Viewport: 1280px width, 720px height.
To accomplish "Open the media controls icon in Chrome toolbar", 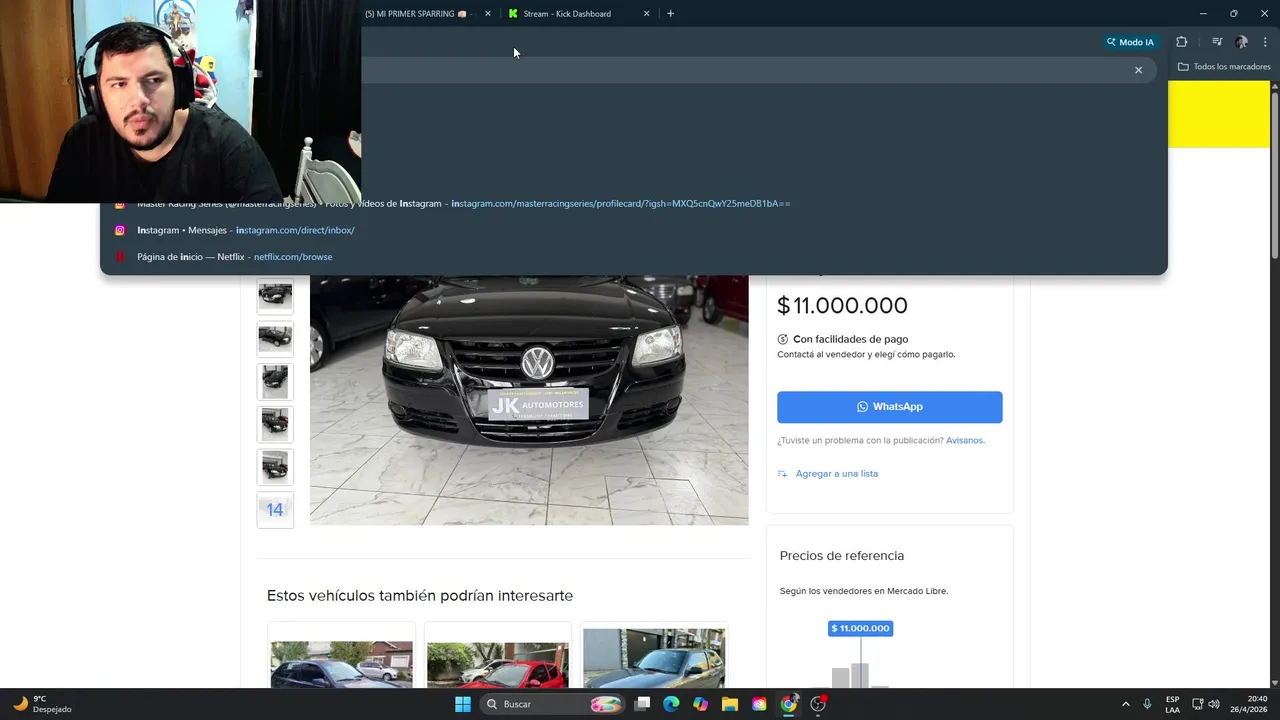I will pos(1217,42).
